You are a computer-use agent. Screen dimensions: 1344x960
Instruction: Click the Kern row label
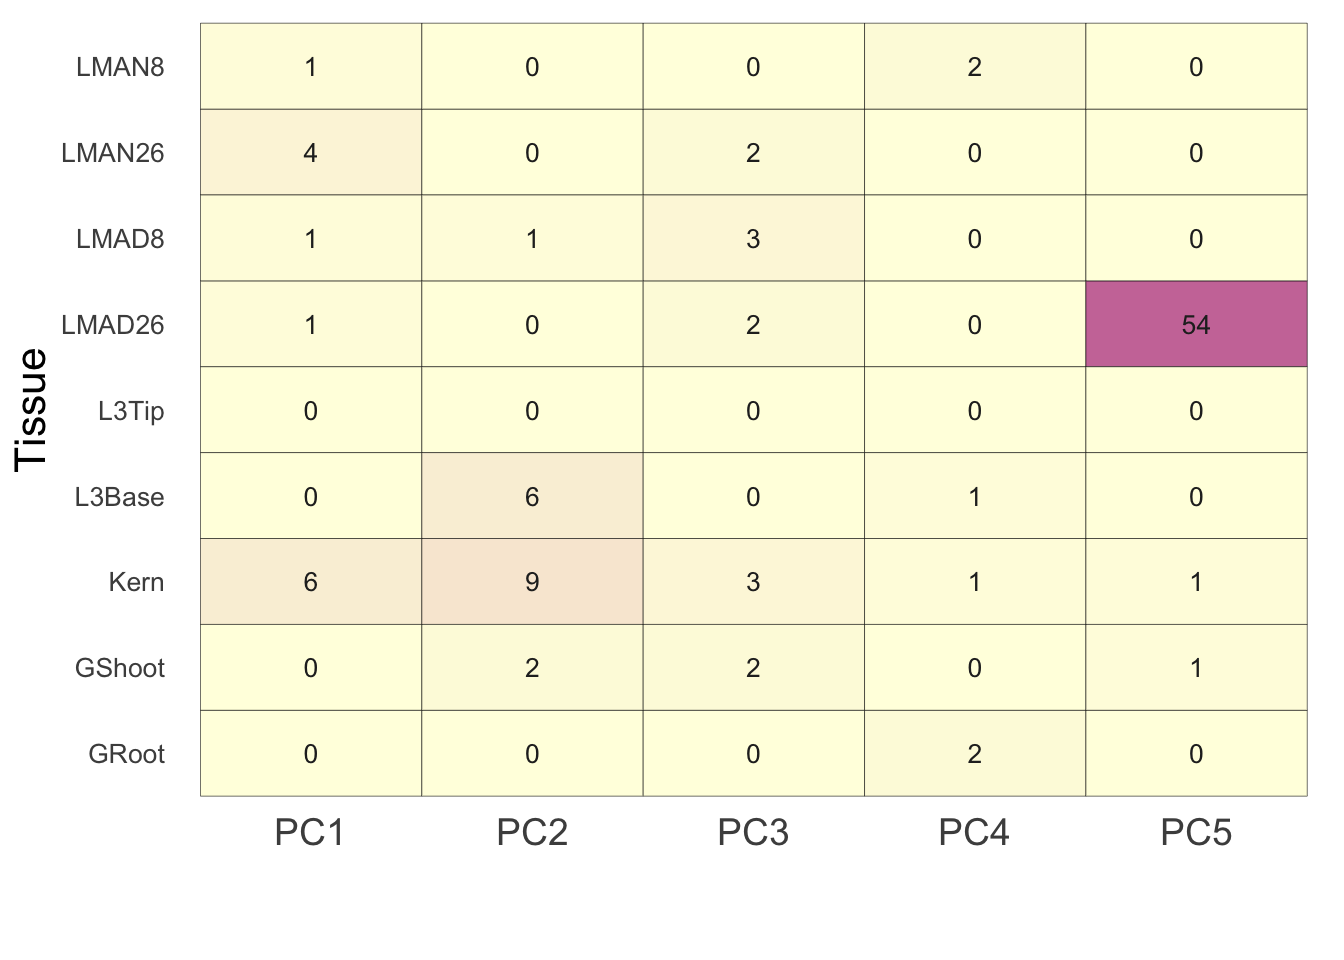pyautogui.click(x=136, y=582)
